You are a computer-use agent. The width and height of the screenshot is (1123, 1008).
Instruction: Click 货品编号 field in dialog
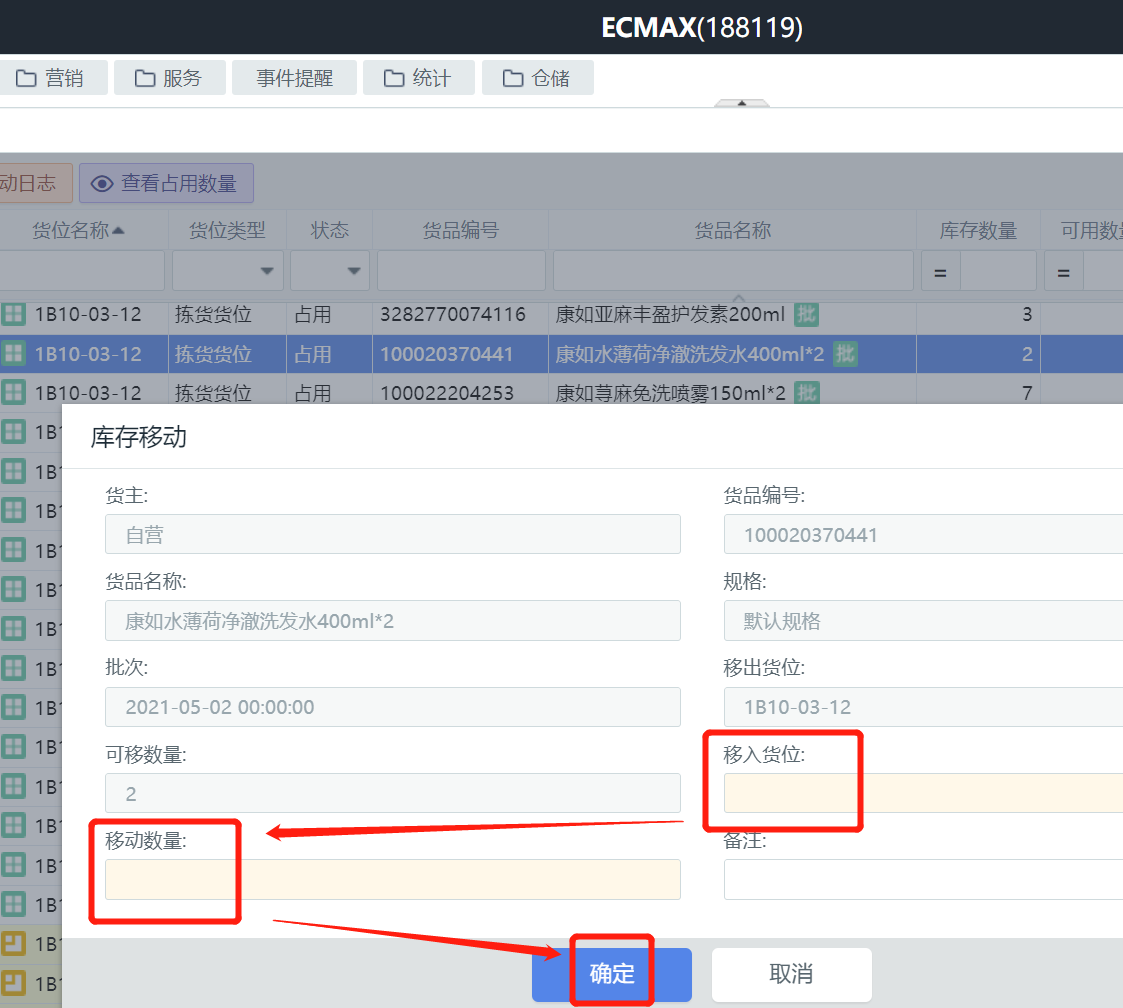pyautogui.click(x=923, y=534)
